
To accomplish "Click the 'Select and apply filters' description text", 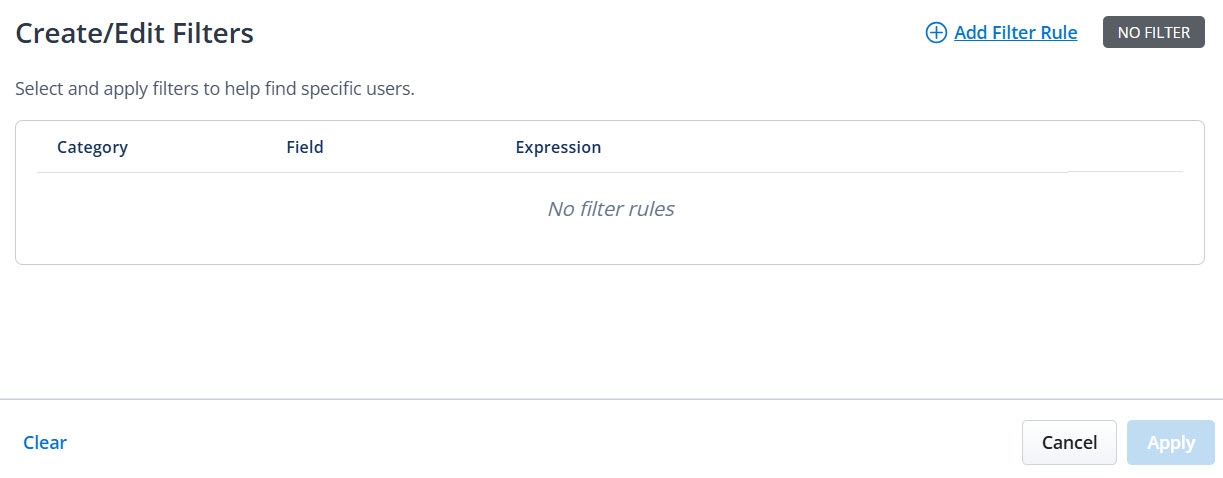I will [x=214, y=89].
